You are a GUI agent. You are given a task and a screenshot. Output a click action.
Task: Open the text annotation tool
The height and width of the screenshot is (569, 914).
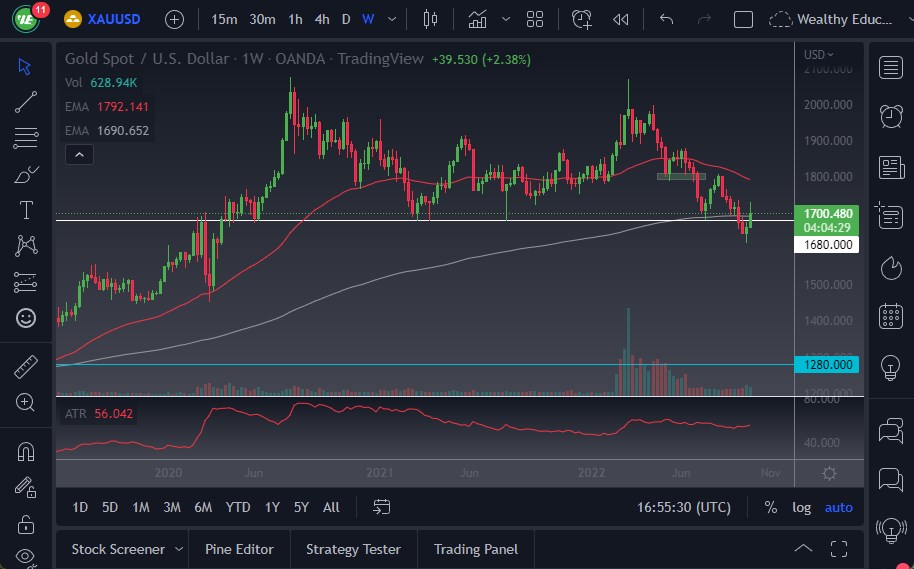coord(26,210)
